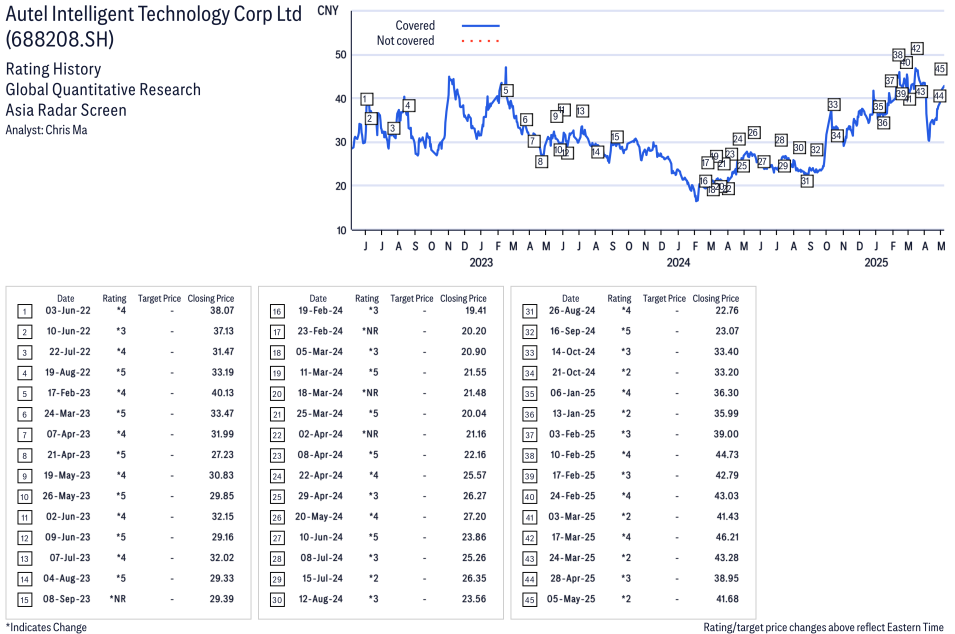Image resolution: width=955 pixels, height=634 pixels.
Task: Select the closing price '19.41'
Action: 476,311
